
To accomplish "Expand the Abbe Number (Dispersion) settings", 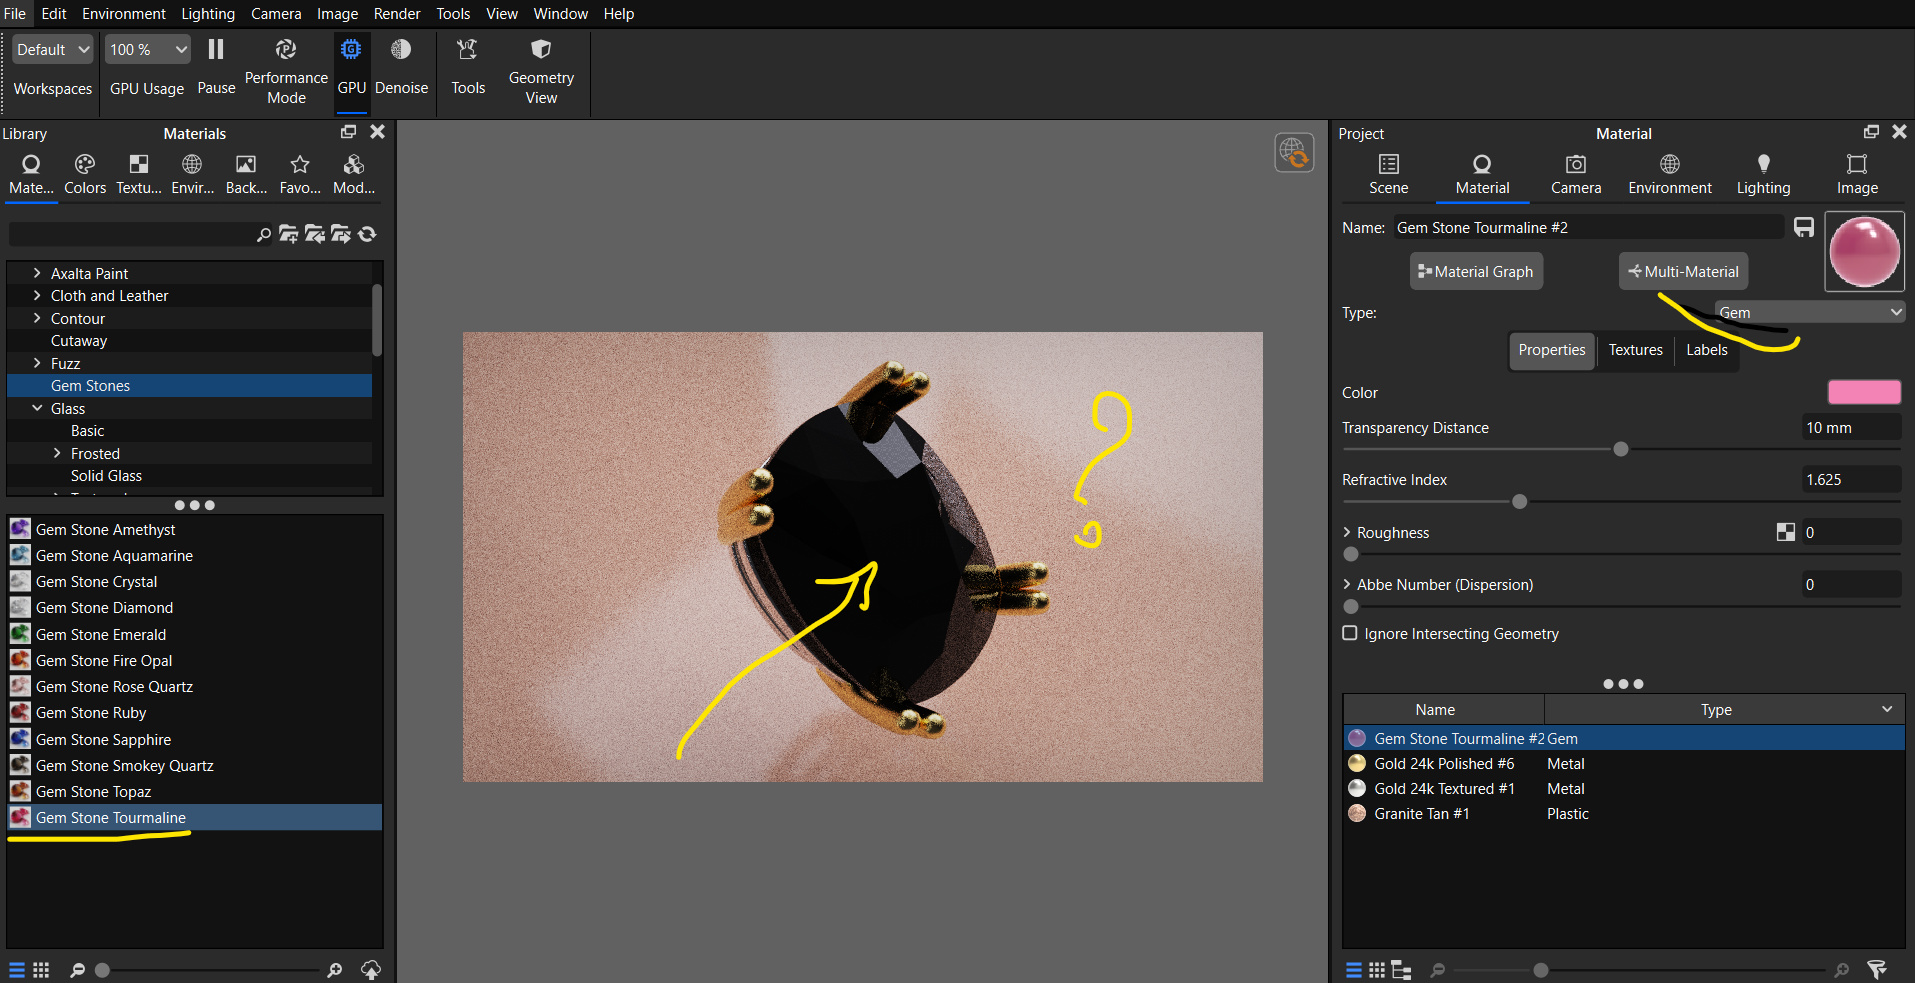I will (x=1347, y=584).
